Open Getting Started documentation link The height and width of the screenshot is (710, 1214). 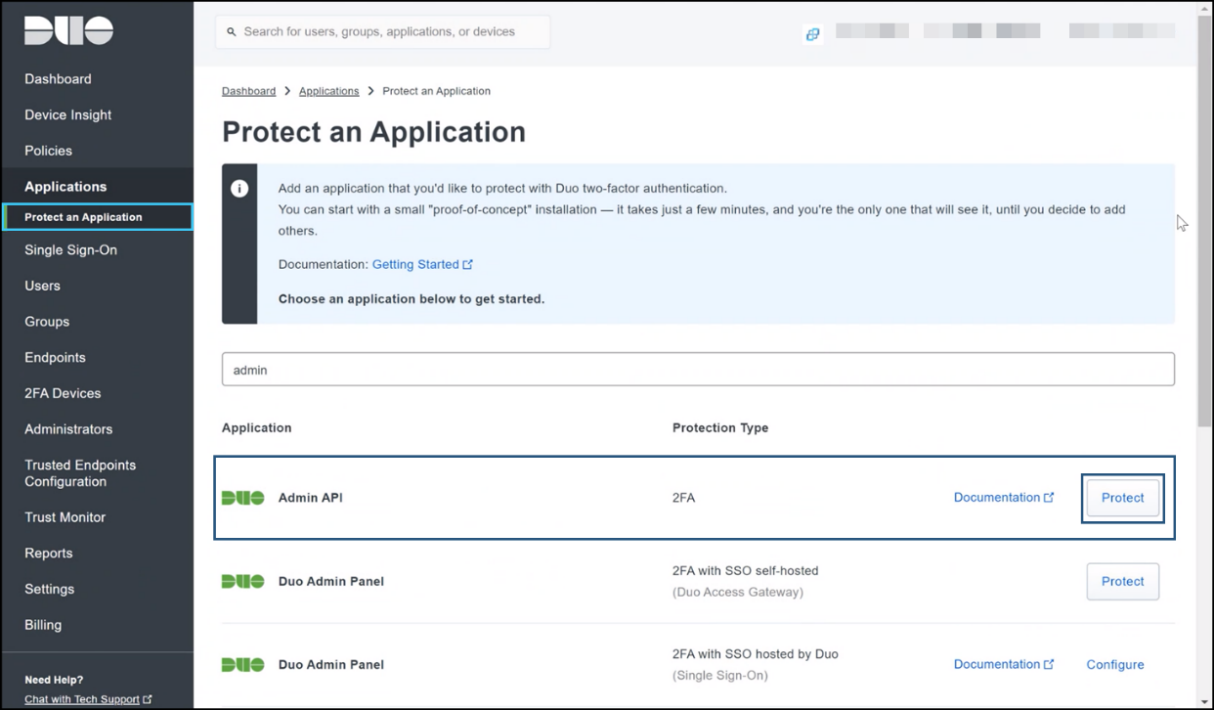click(x=415, y=265)
